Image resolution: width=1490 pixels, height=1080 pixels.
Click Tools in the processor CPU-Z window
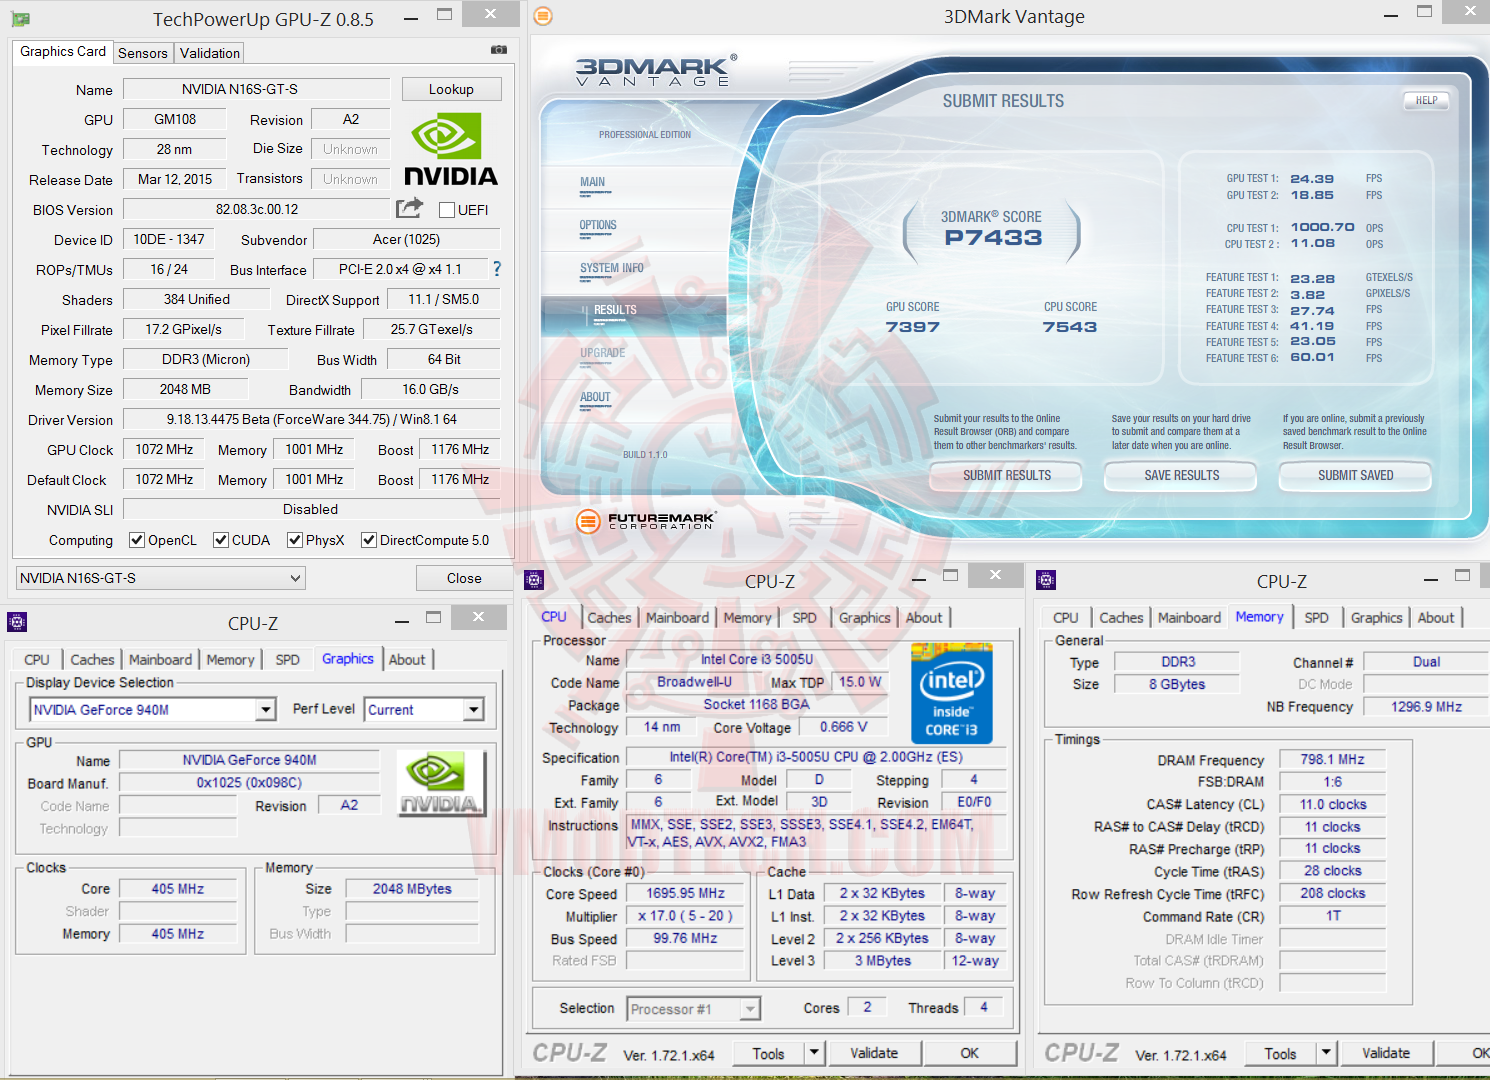click(x=768, y=1053)
